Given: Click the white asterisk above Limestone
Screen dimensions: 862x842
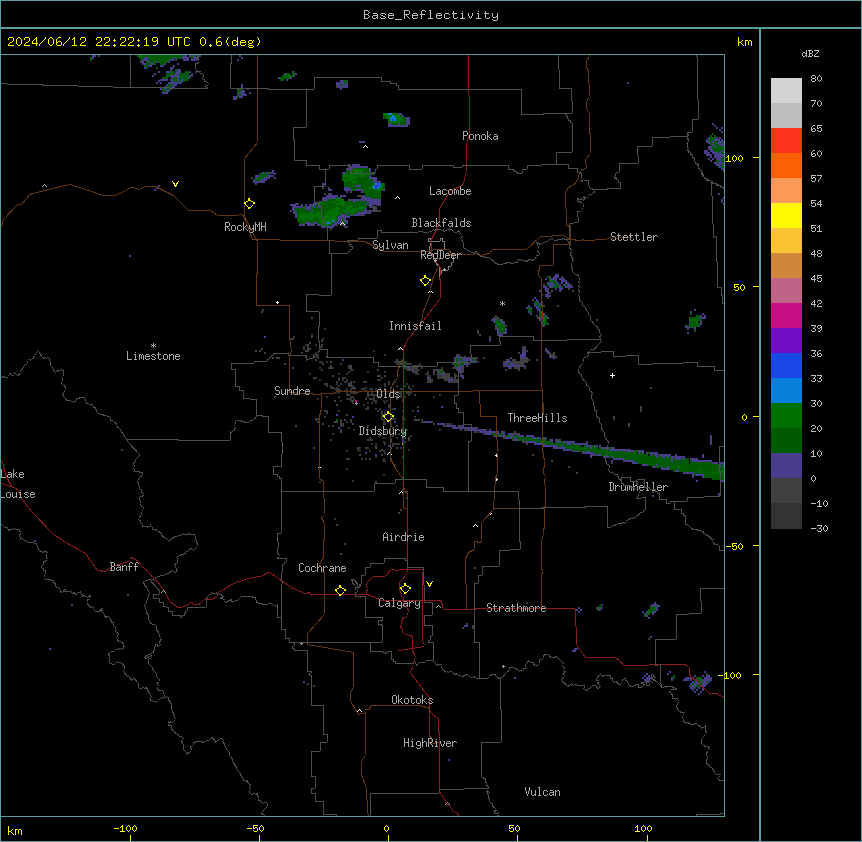Looking at the screenshot, I should tap(153, 346).
